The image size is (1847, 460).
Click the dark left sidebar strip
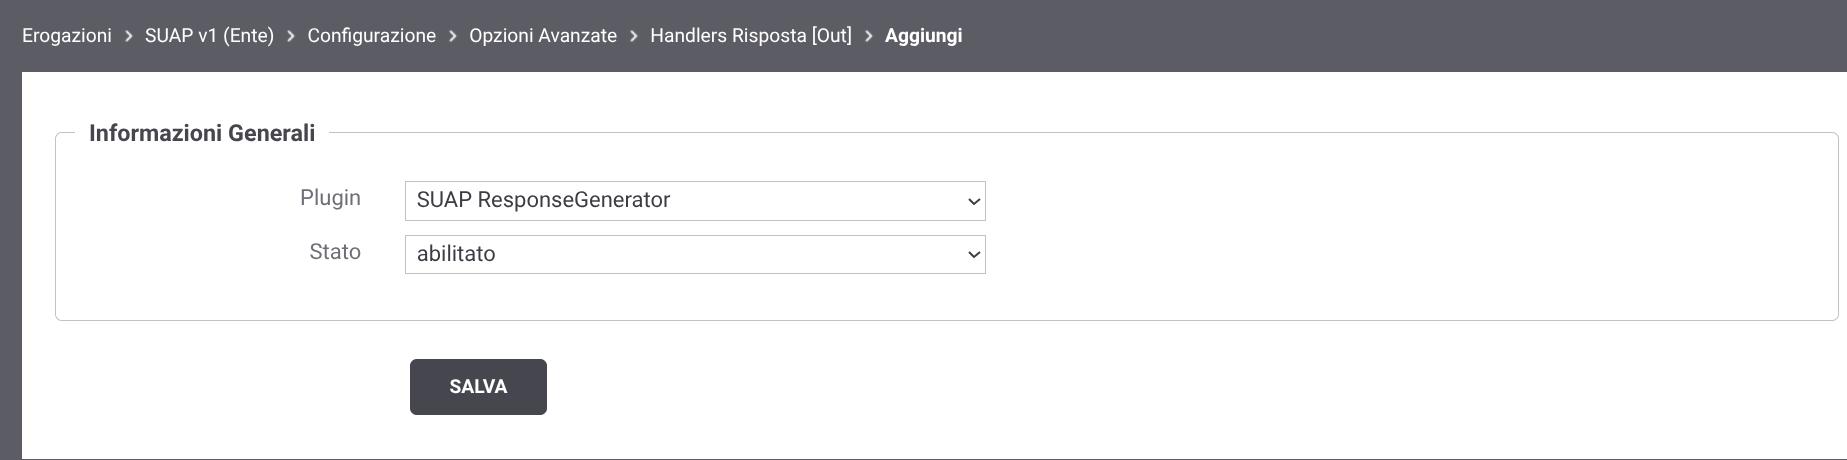point(10,265)
